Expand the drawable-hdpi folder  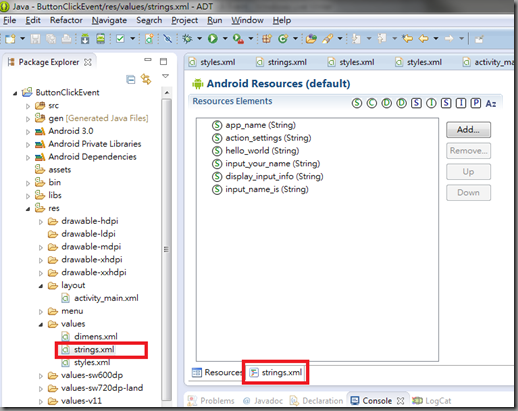pyautogui.click(x=41, y=222)
